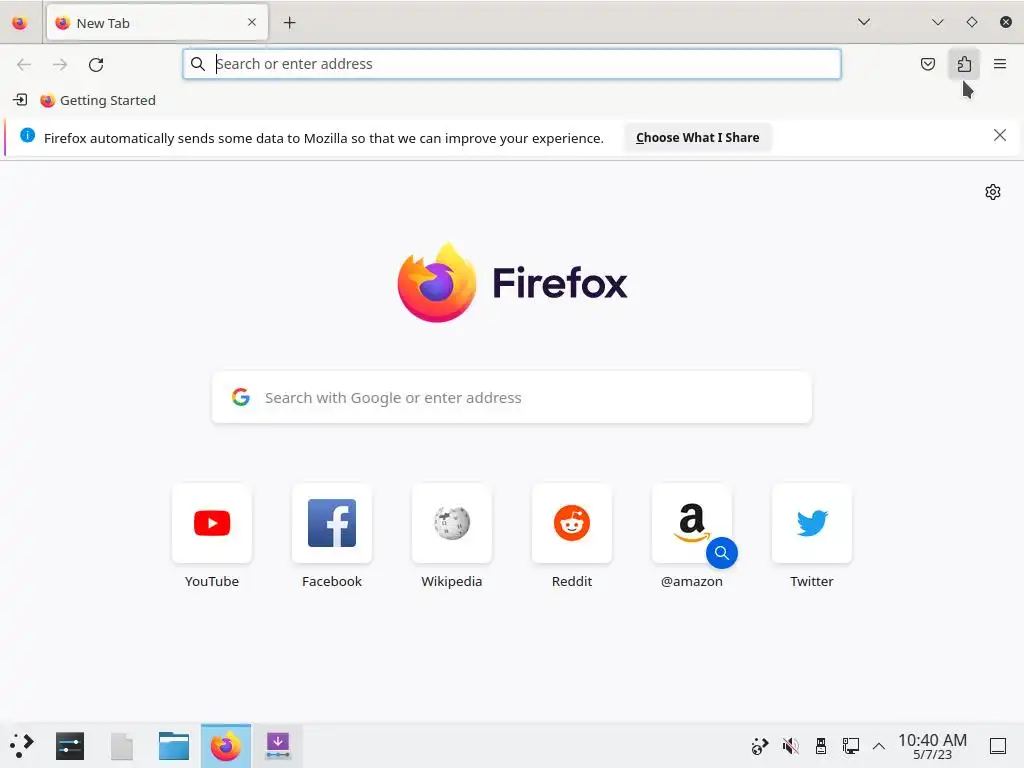Open the Save to Pocket icon
1024x768 pixels.
pos(927,64)
